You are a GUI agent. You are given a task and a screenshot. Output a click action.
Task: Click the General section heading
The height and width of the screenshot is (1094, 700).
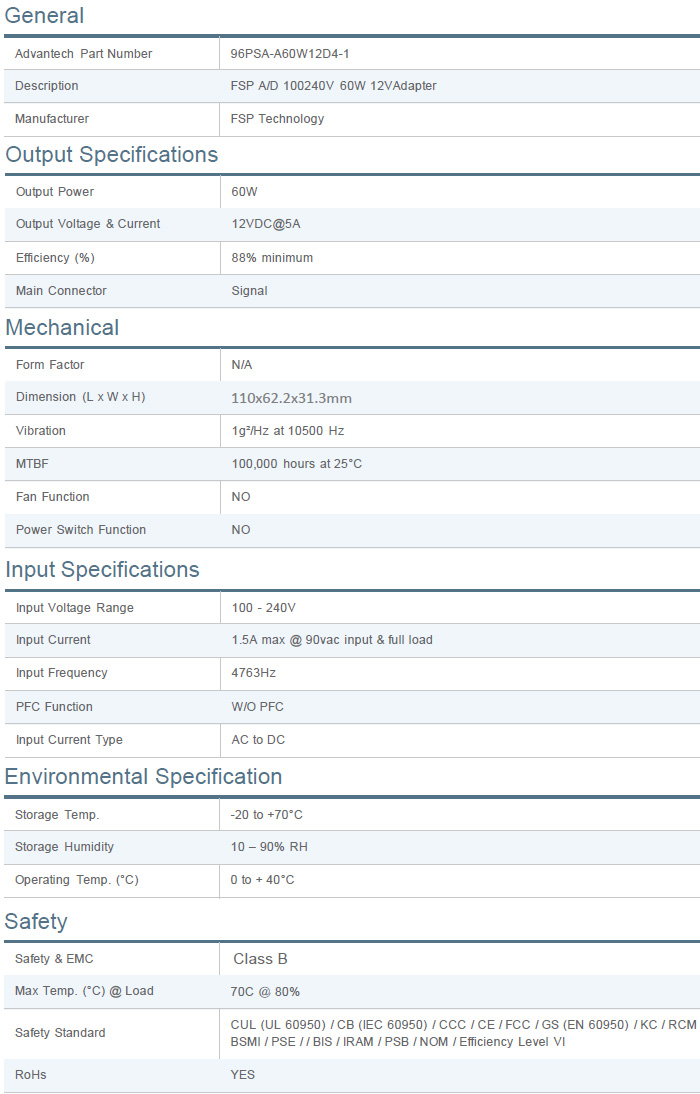(x=44, y=16)
